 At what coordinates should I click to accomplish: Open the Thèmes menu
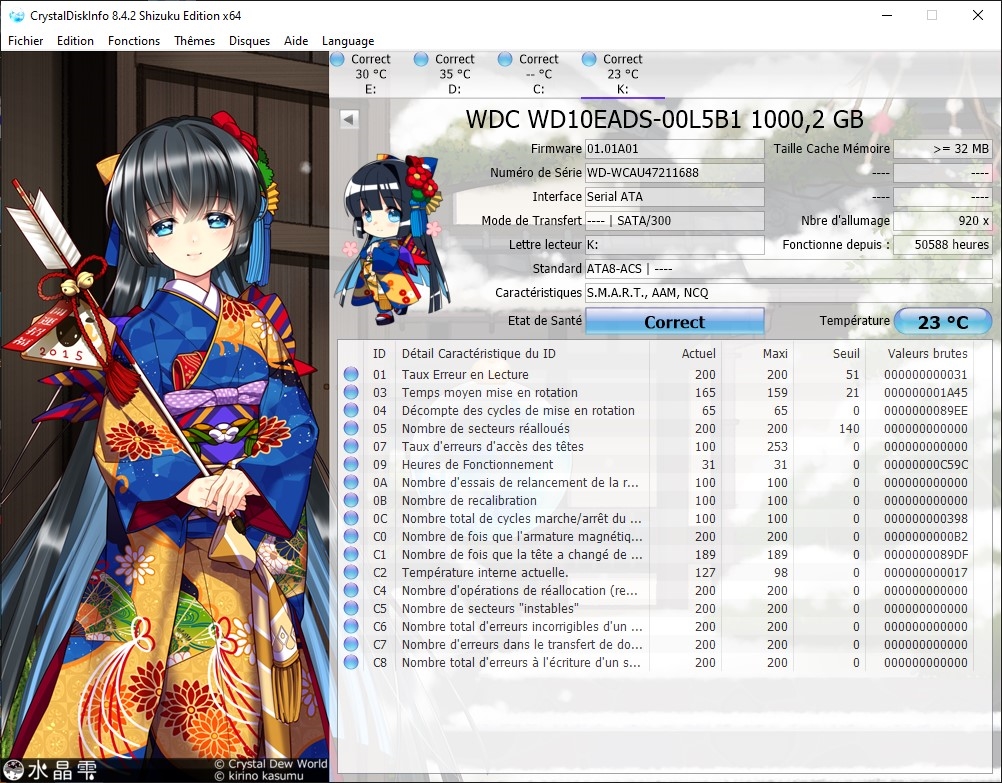point(194,41)
